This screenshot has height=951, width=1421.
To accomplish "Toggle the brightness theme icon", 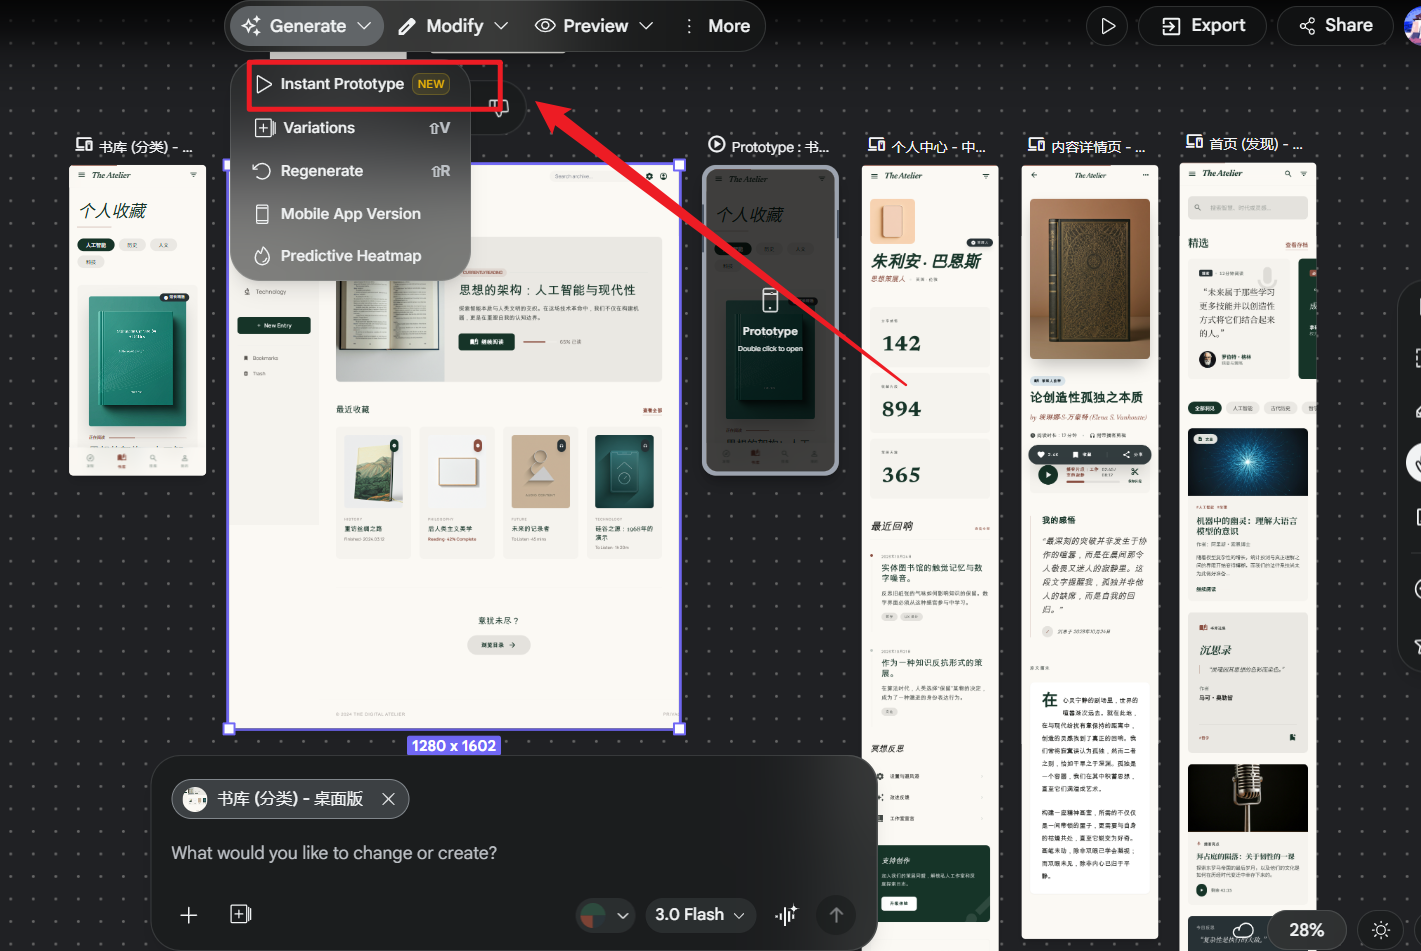I will point(1381,930).
